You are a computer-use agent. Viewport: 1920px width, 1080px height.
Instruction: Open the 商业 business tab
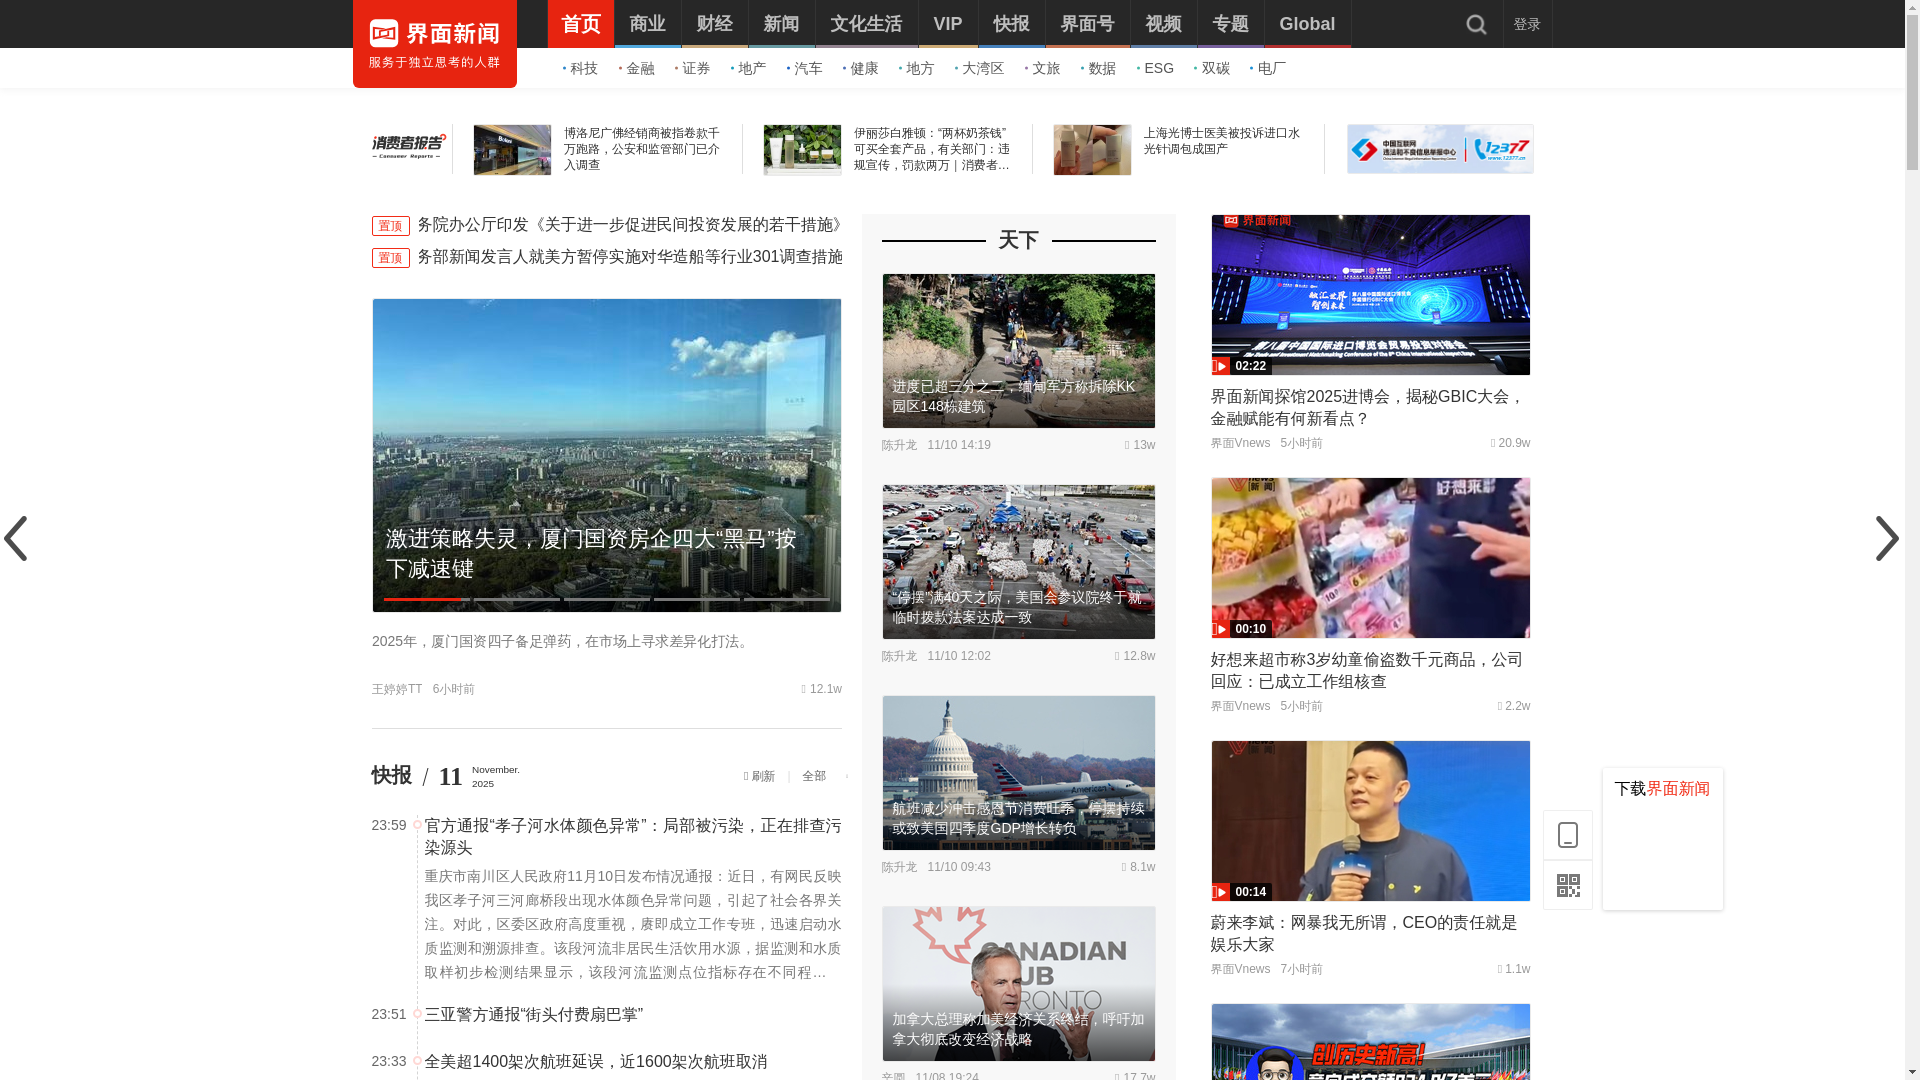648,24
